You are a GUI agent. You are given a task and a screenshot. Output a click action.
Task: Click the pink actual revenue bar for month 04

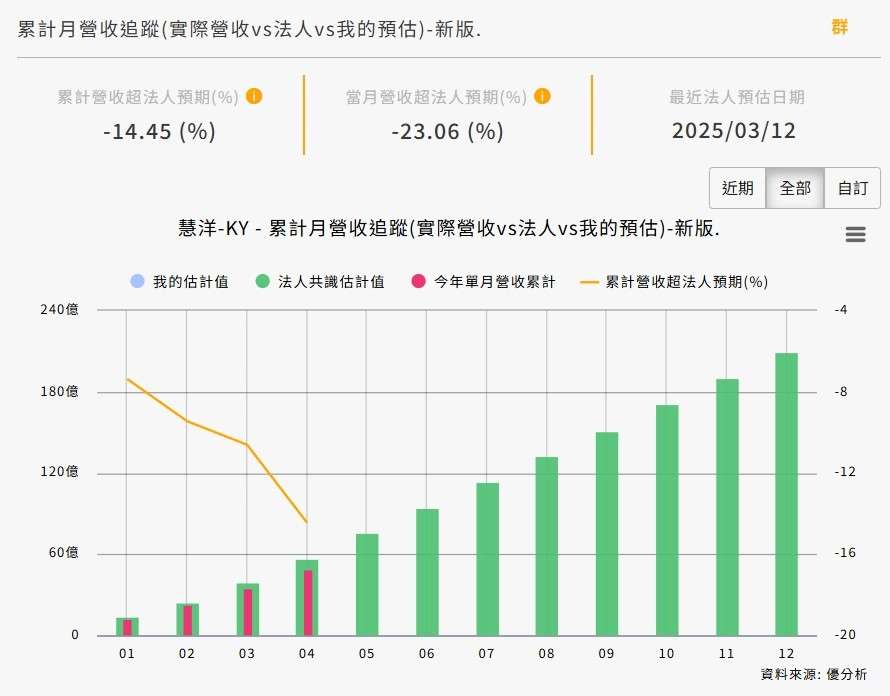pos(308,603)
